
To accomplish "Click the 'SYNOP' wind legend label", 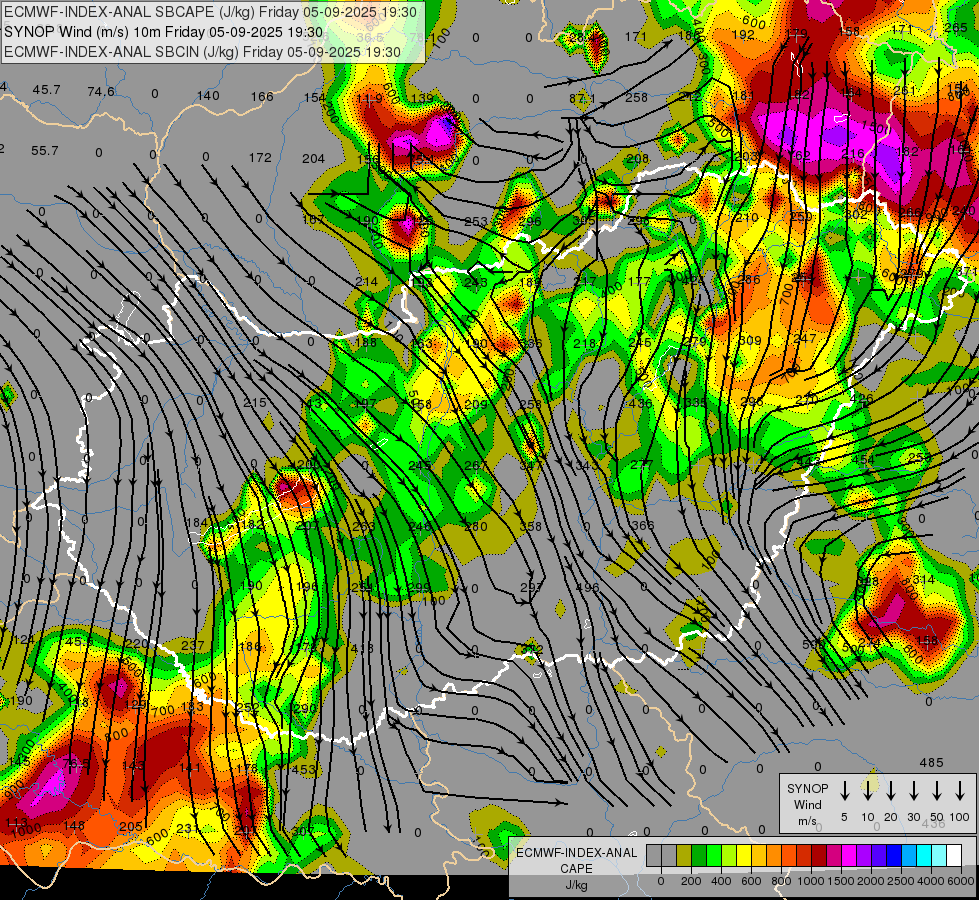I will click(807, 788).
